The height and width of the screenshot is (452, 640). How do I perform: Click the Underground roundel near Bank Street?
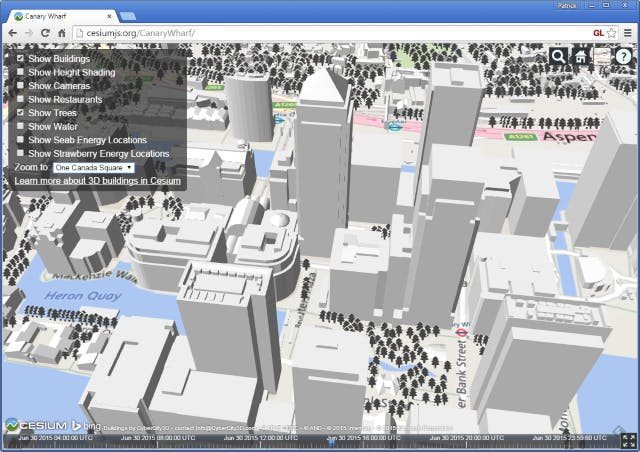click(x=461, y=333)
